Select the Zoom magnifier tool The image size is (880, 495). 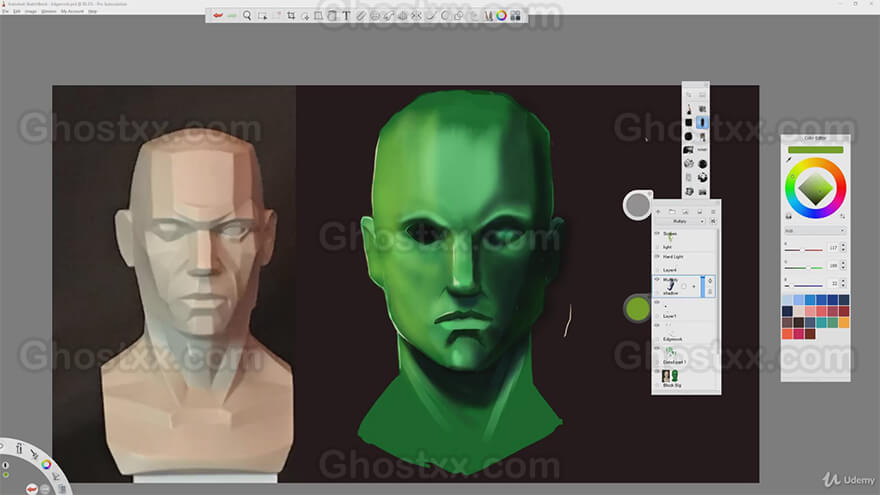(x=247, y=16)
